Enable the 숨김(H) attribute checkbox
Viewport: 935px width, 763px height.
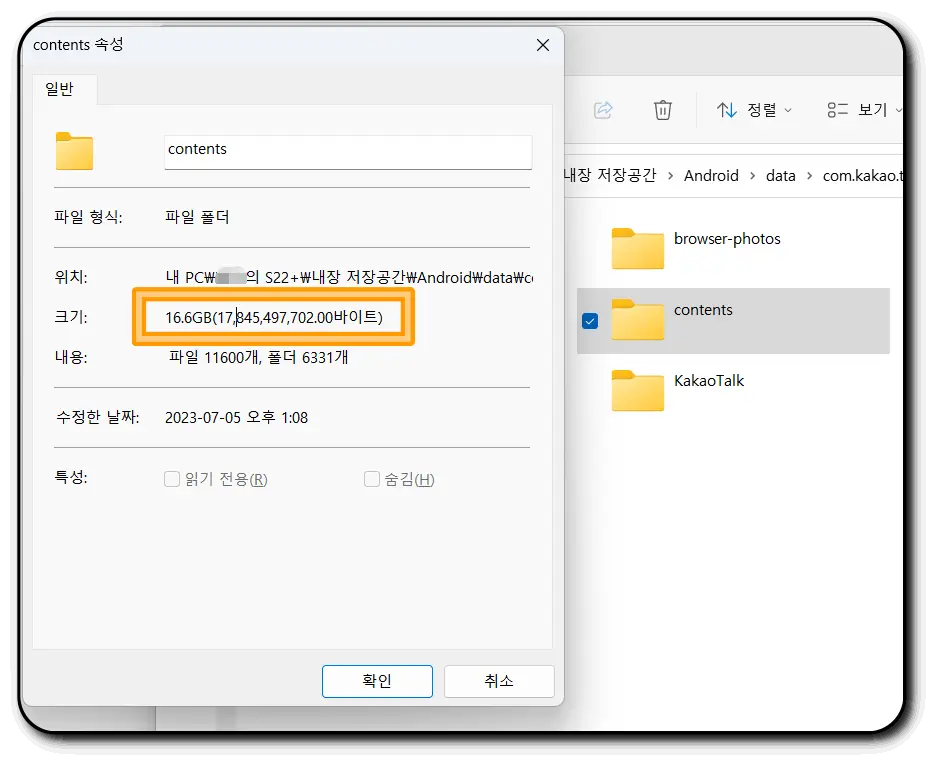click(x=371, y=479)
